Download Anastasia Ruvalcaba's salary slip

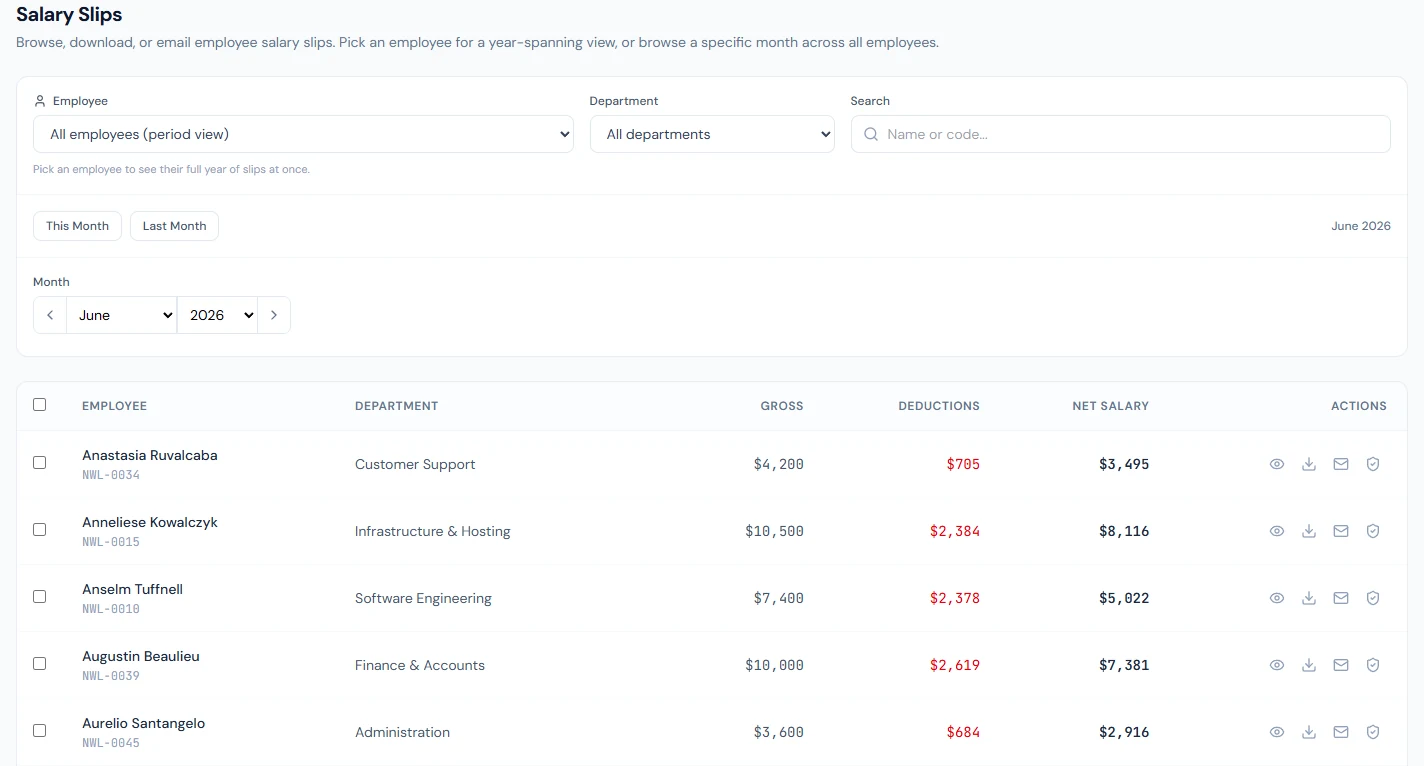(x=1309, y=464)
